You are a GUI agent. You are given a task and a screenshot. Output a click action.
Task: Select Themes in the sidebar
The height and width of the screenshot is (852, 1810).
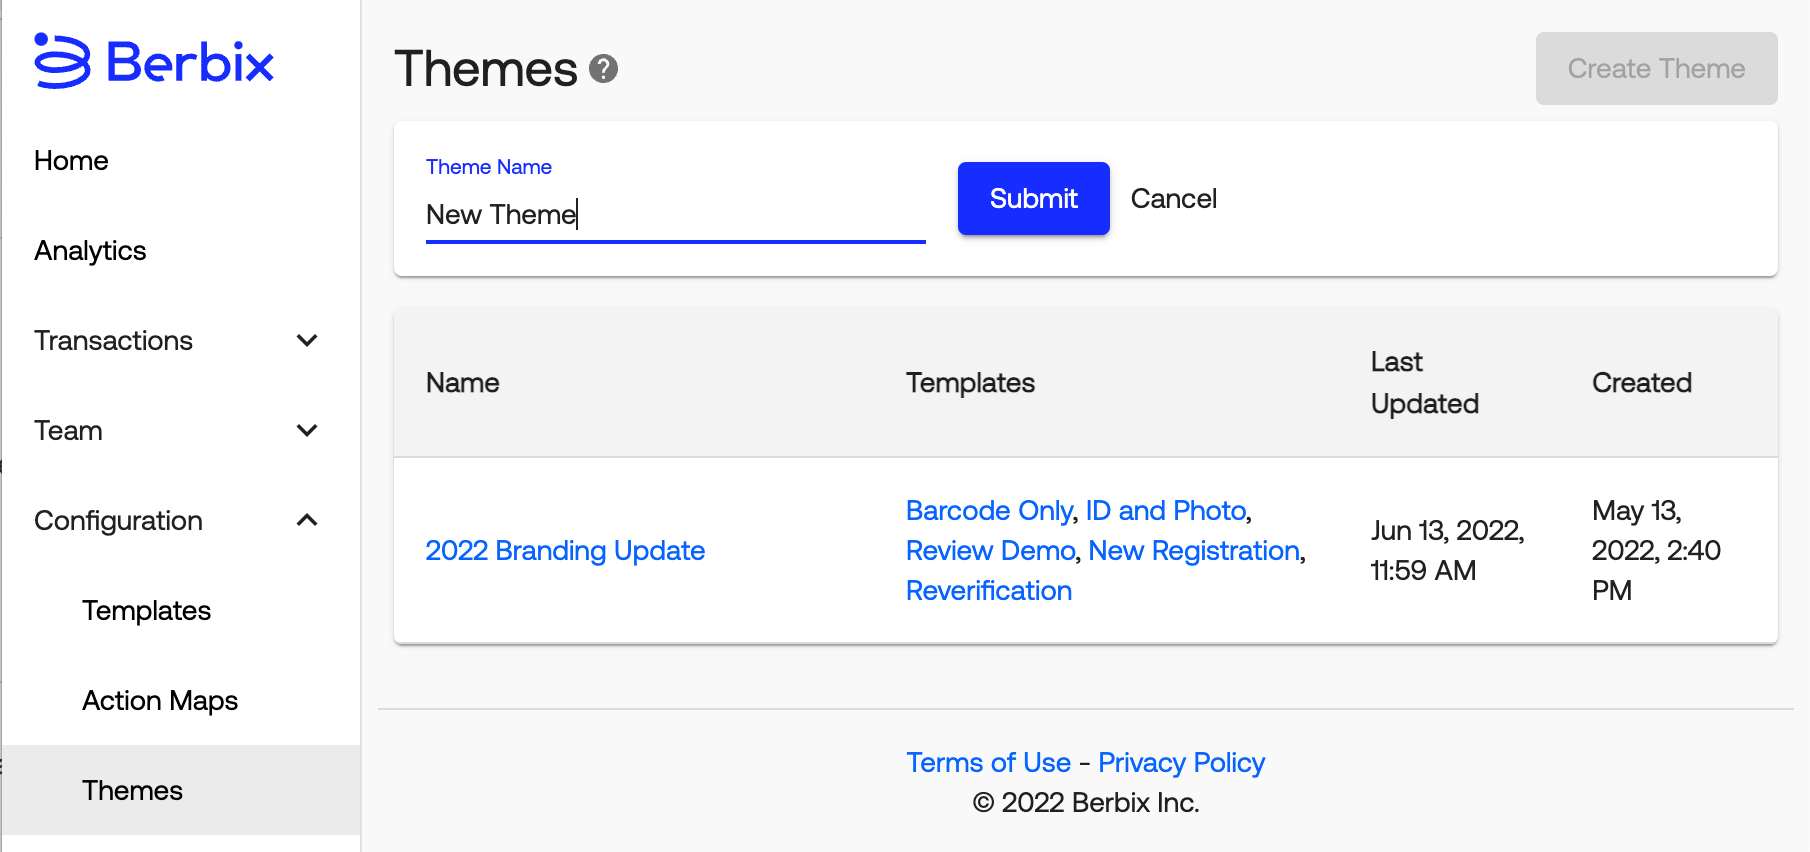[x=132, y=791]
